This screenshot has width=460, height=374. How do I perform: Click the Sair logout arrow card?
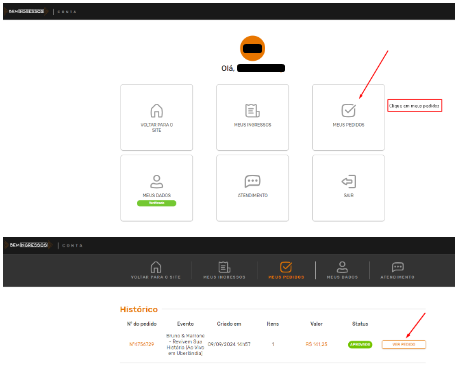click(348, 188)
